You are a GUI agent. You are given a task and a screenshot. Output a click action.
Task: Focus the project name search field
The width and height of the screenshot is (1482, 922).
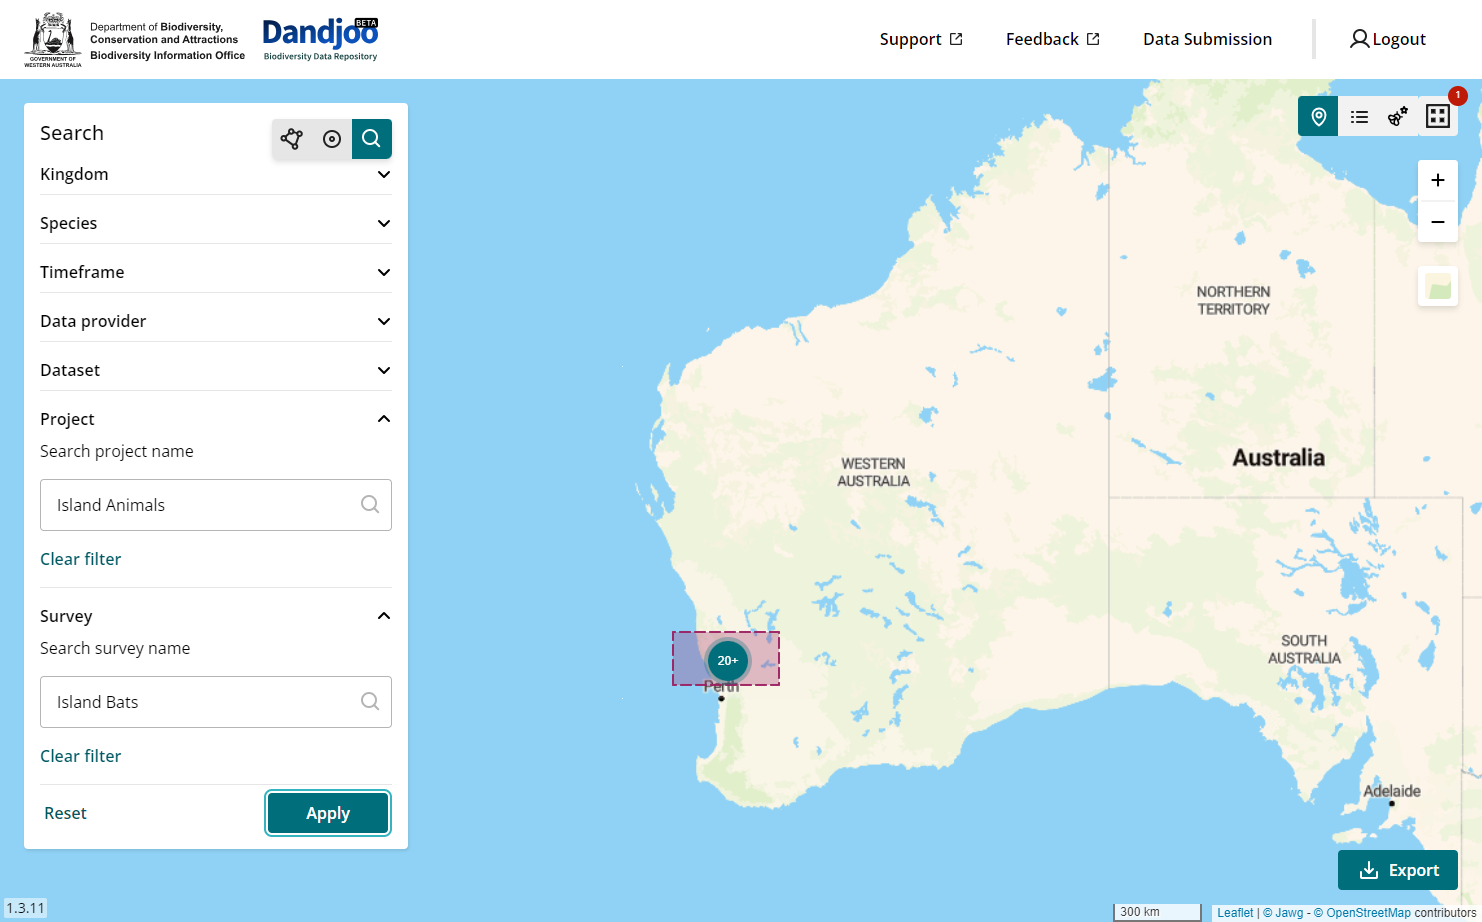point(216,505)
